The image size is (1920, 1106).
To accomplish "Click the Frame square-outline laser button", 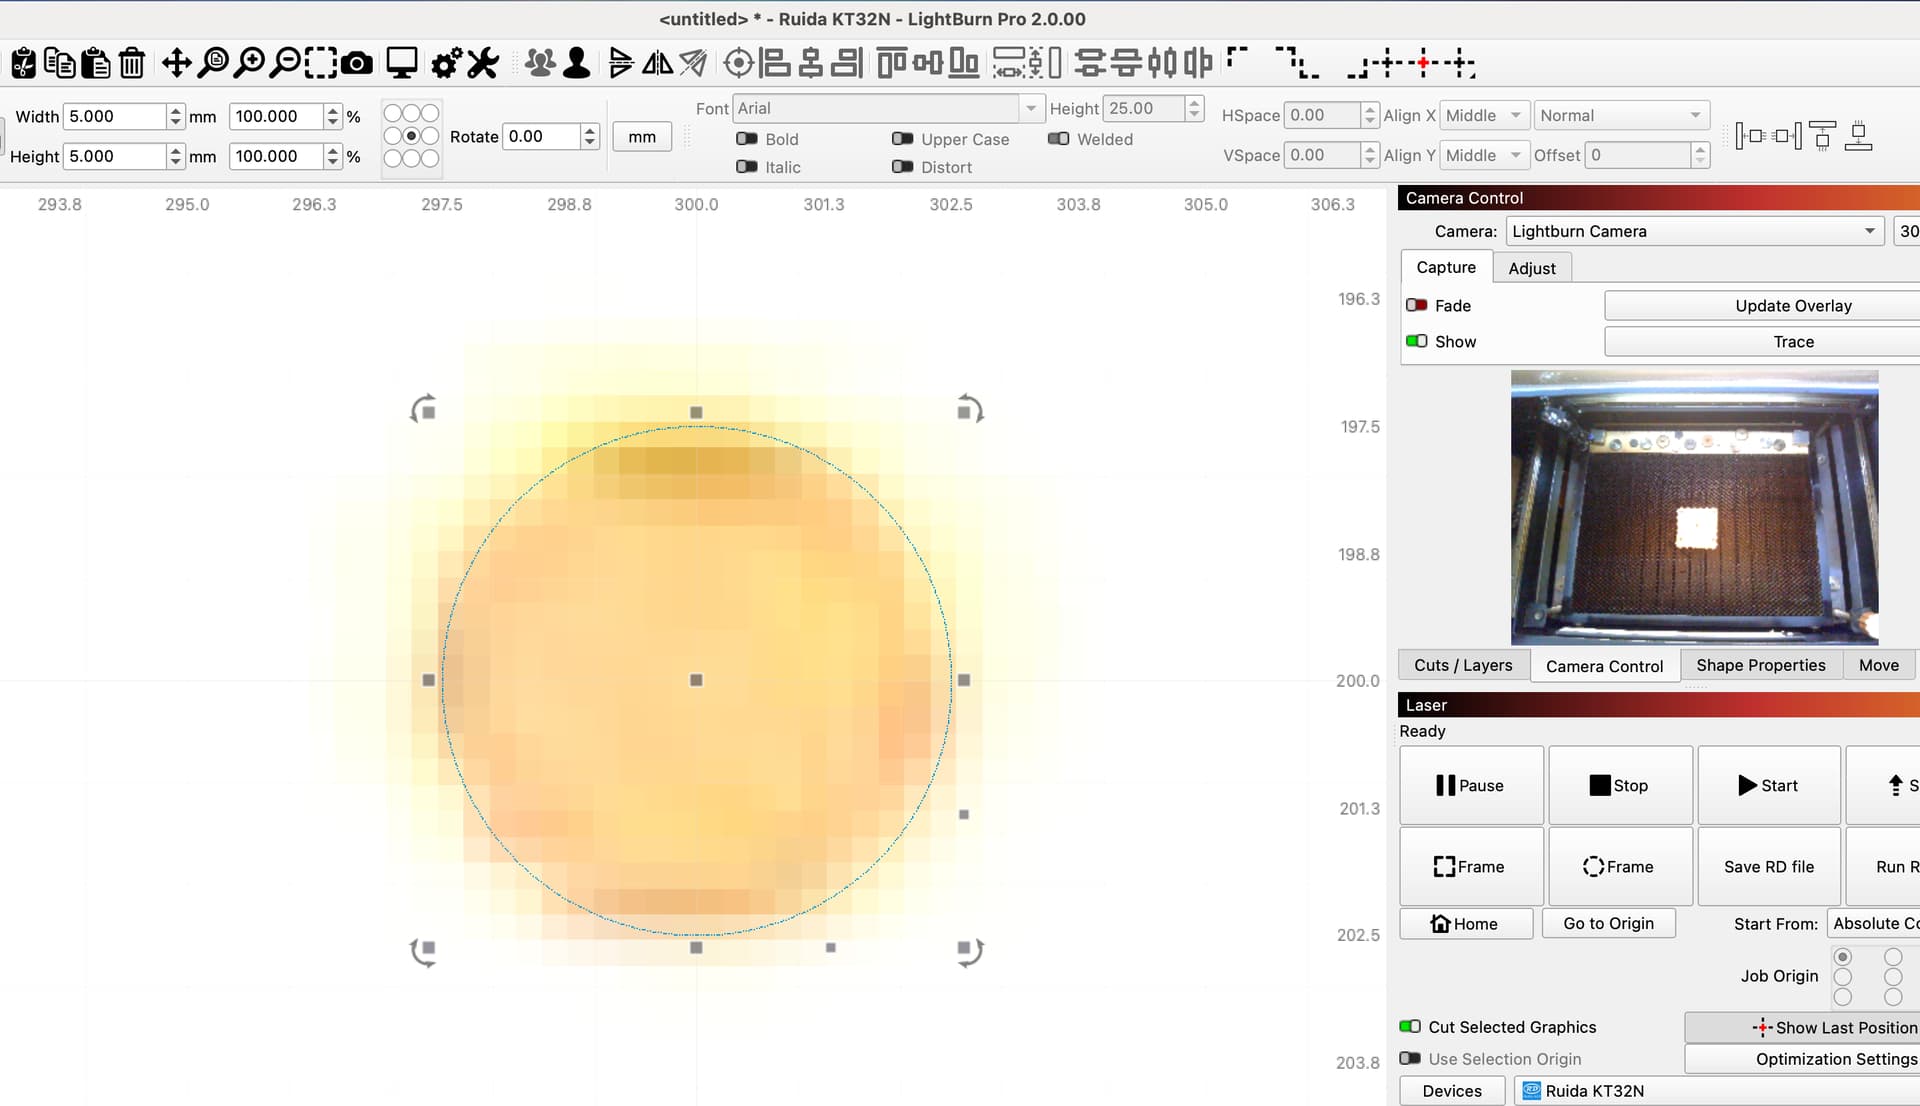I will coord(1470,866).
